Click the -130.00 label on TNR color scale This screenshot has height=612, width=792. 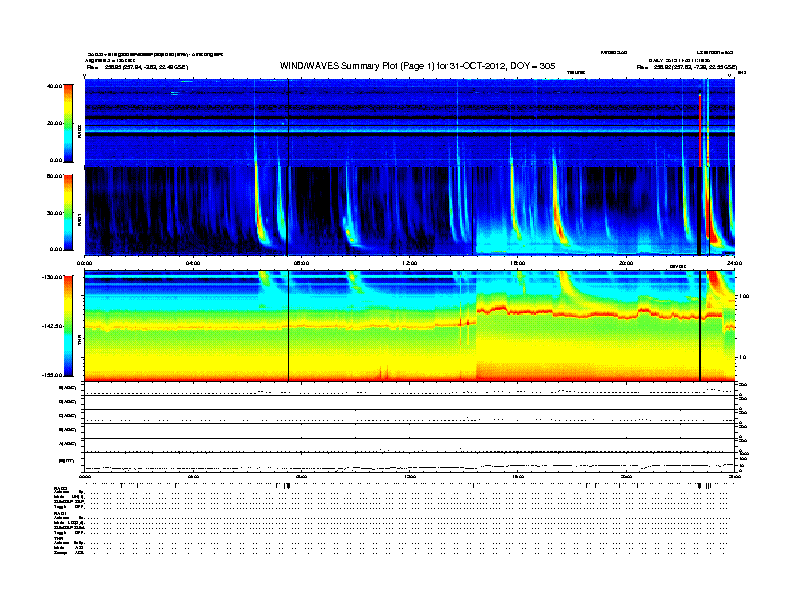coord(53,277)
